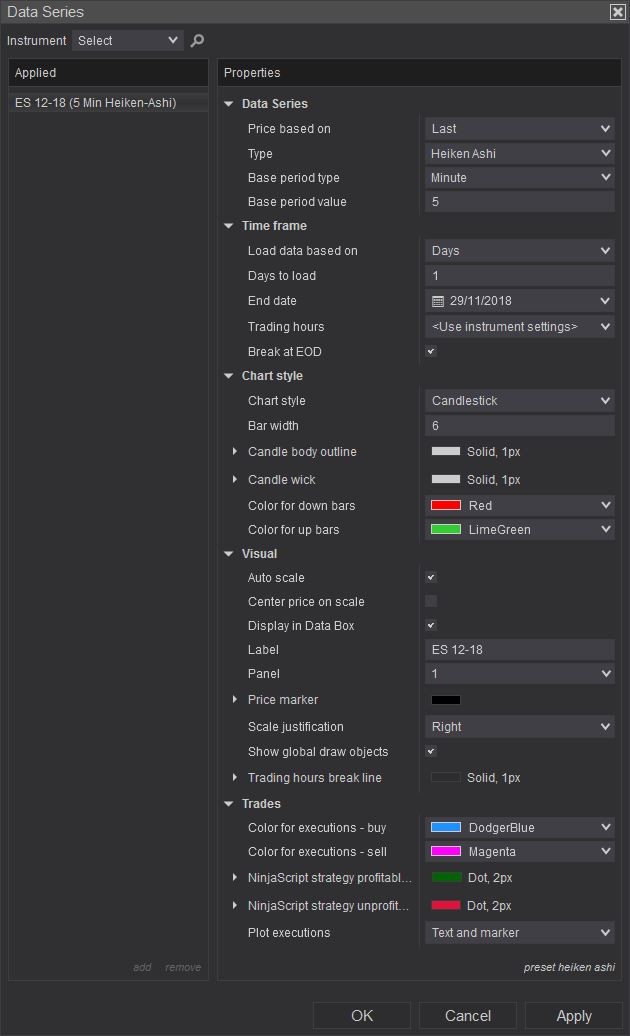Open the Instrument Select dropdown
The image size is (630, 1036).
(127, 40)
